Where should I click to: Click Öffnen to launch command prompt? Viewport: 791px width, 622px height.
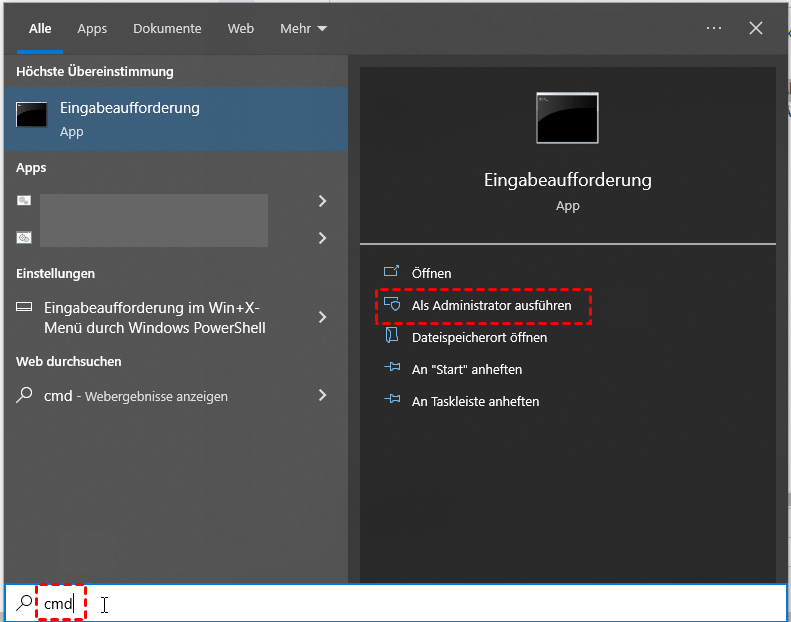point(431,273)
